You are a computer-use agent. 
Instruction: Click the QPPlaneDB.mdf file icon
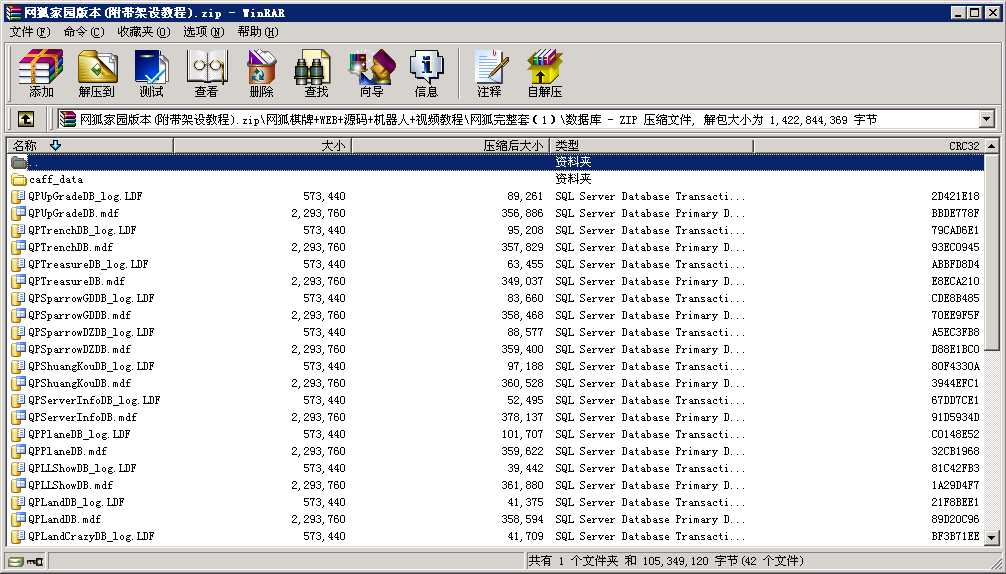click(19, 451)
